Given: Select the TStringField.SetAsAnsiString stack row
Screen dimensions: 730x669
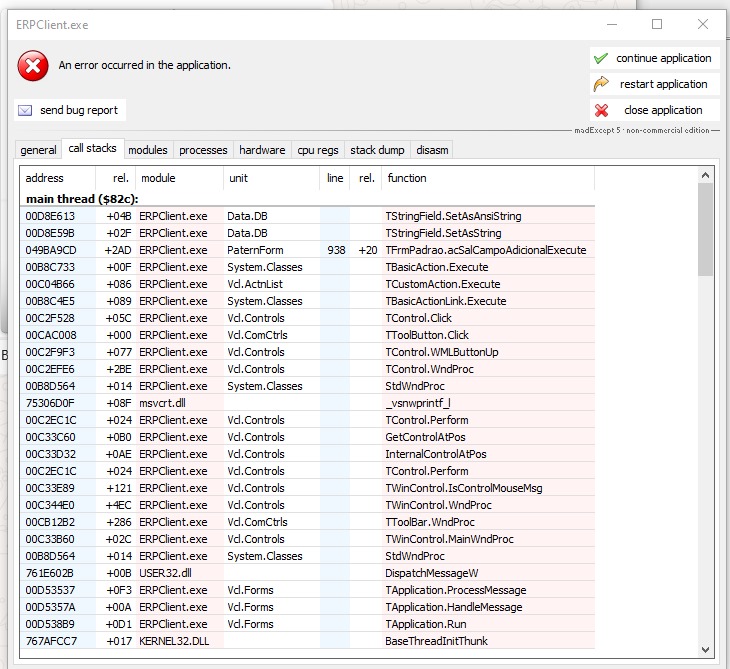Looking at the screenshot, I should point(453,216).
